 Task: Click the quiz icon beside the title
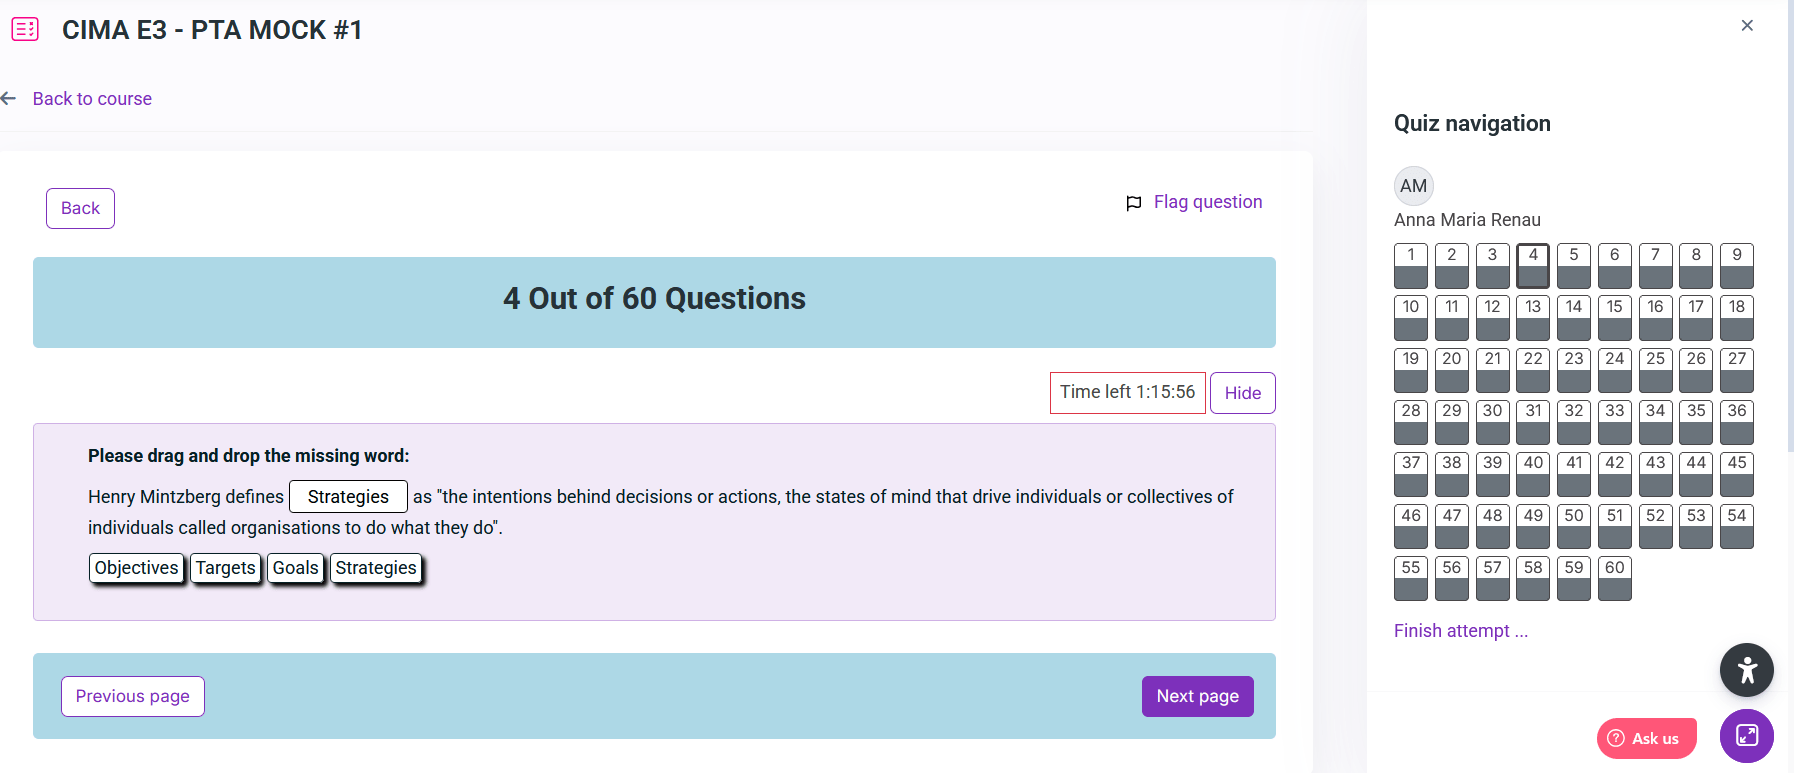[25, 30]
